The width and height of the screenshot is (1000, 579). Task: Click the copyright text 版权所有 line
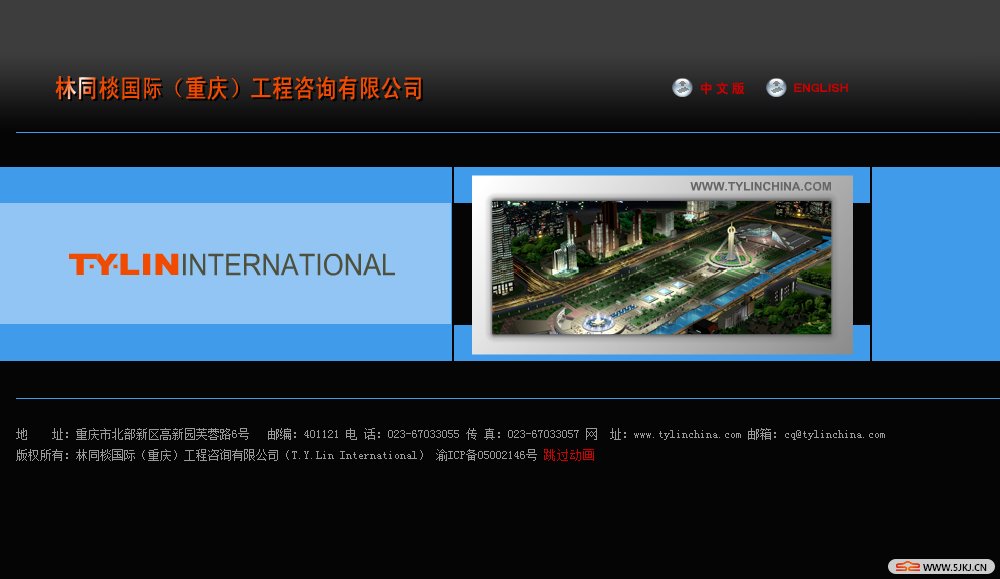pos(220,455)
